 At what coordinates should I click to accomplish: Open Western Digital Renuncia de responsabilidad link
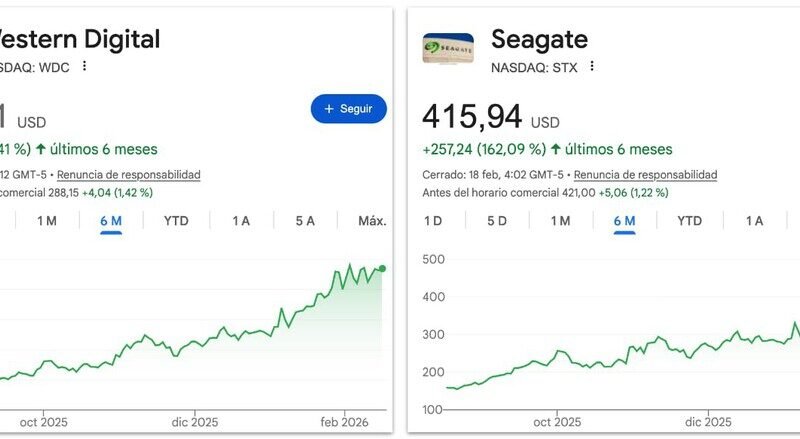[x=128, y=175]
